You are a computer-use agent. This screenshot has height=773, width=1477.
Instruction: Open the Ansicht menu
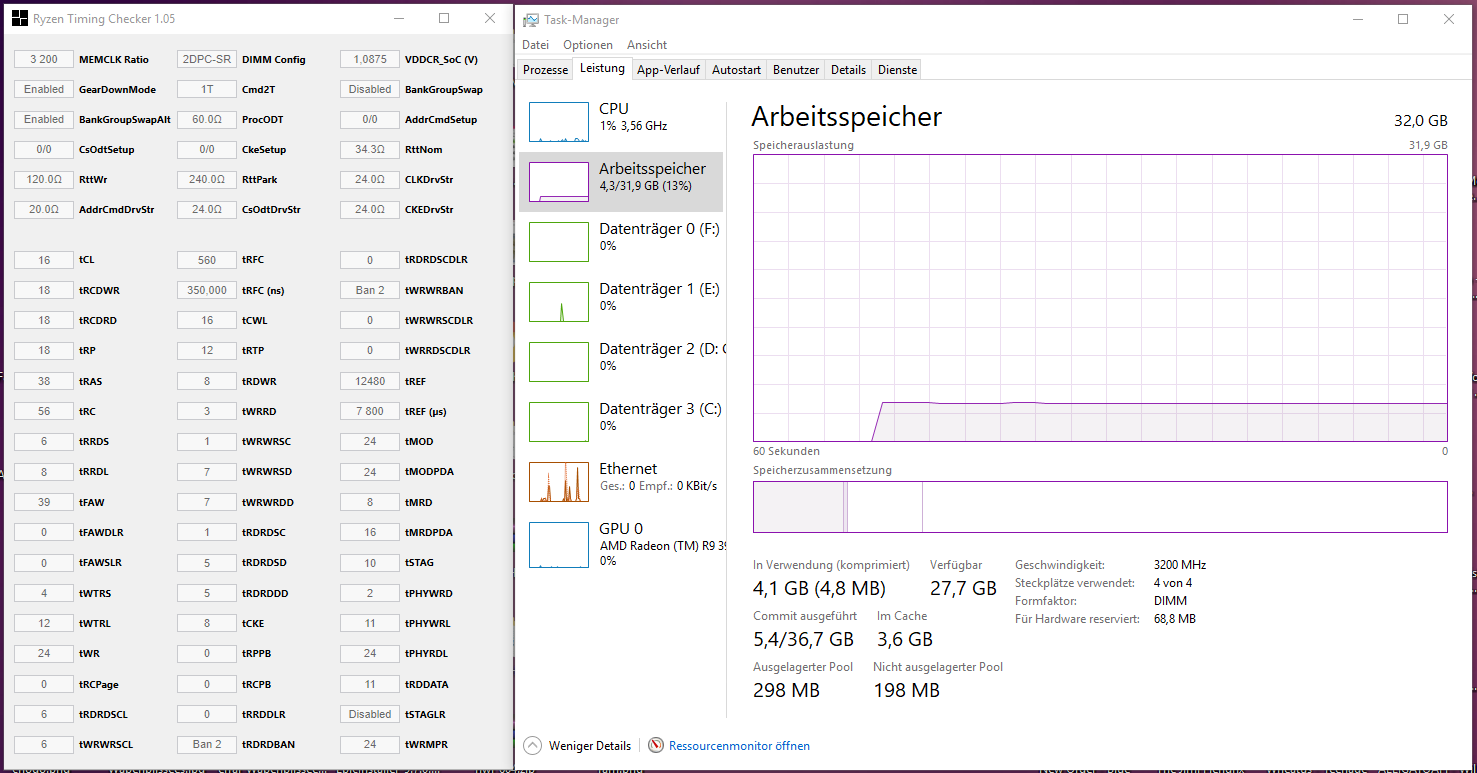(647, 45)
